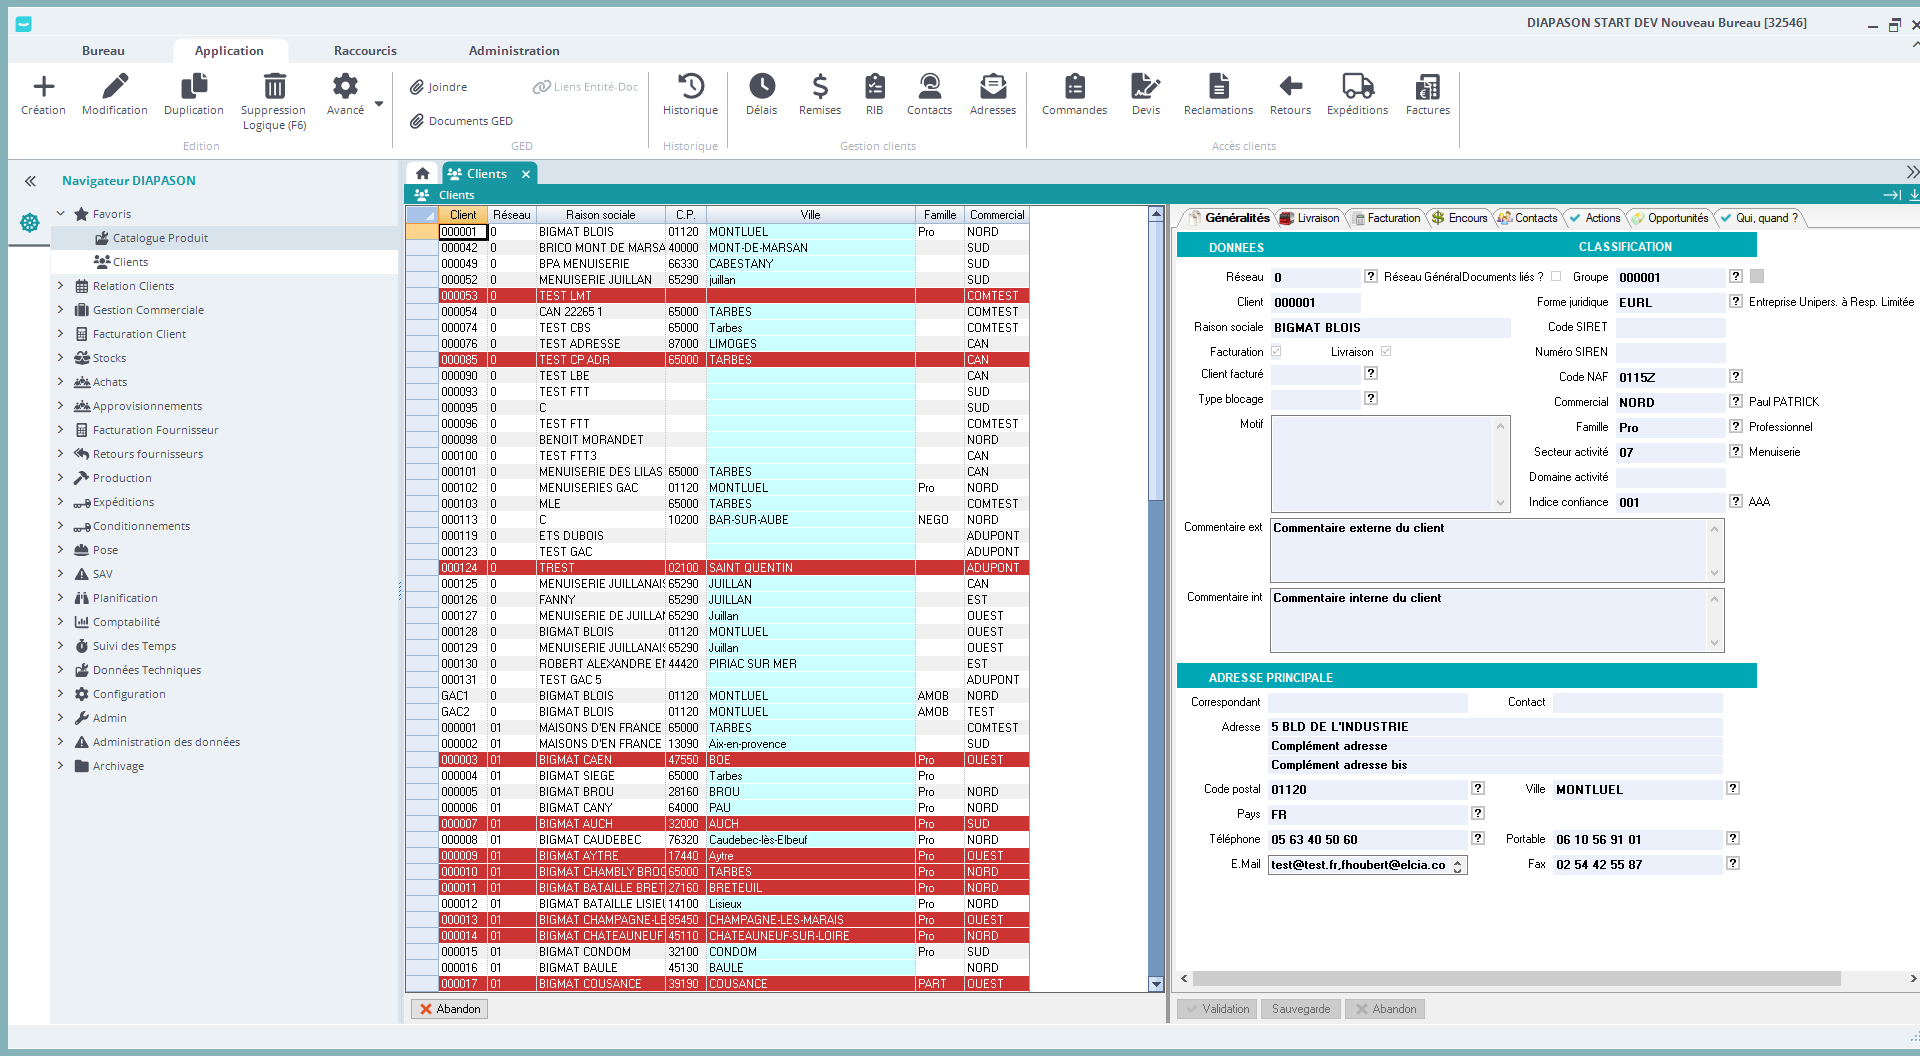Click the Abandon button below the client list
Screen dimensions: 1920x1056
pyautogui.click(x=450, y=1009)
